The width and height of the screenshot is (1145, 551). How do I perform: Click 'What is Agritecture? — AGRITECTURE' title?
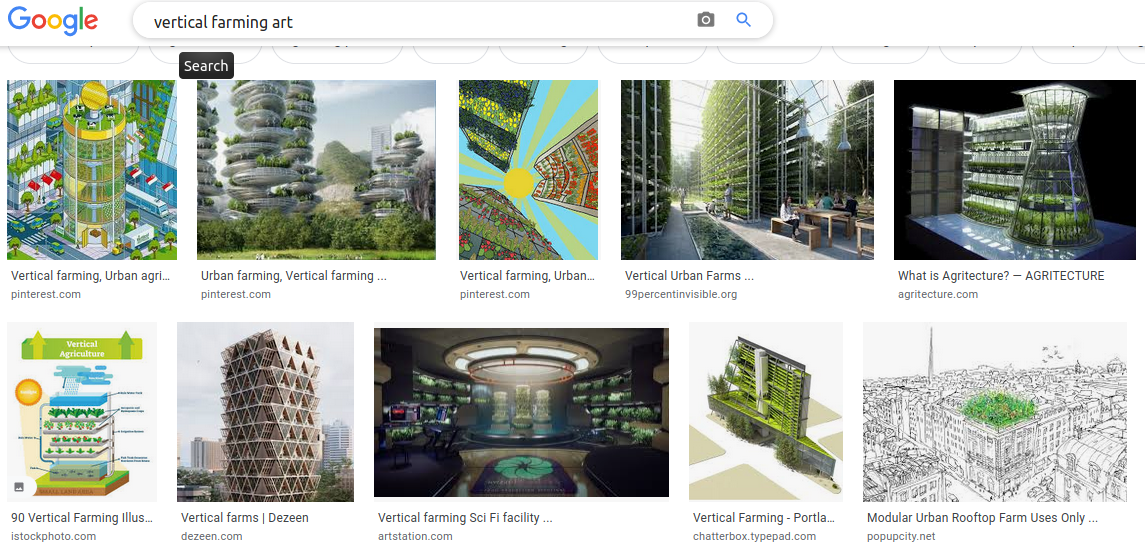pos(1001,276)
